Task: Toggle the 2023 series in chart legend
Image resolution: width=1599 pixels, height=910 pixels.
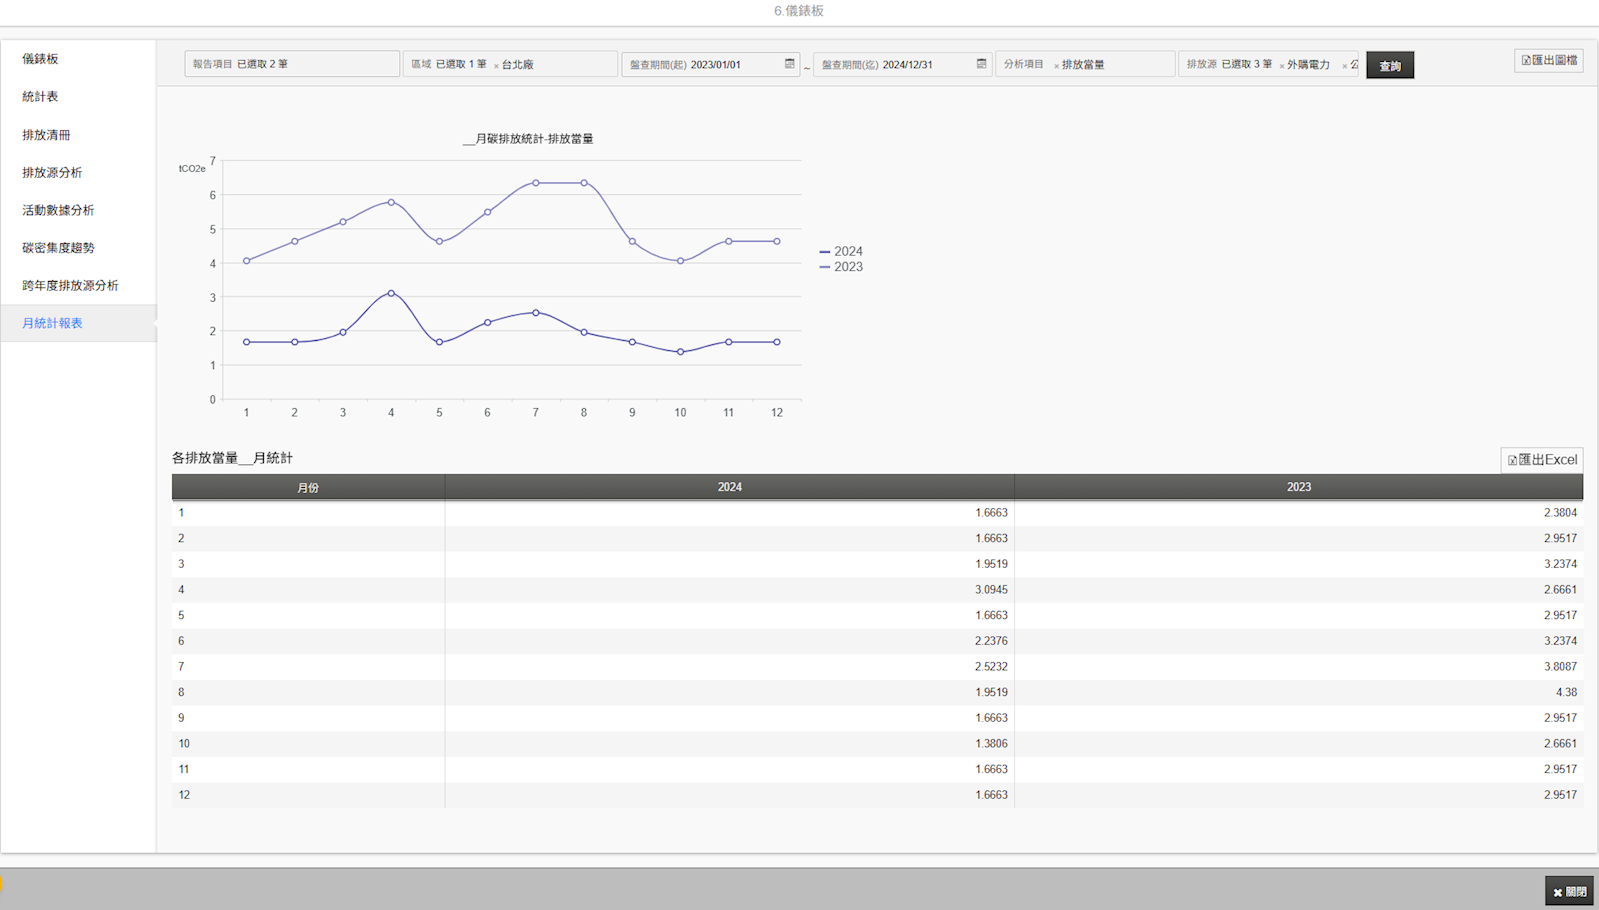Action: pyautogui.click(x=841, y=267)
